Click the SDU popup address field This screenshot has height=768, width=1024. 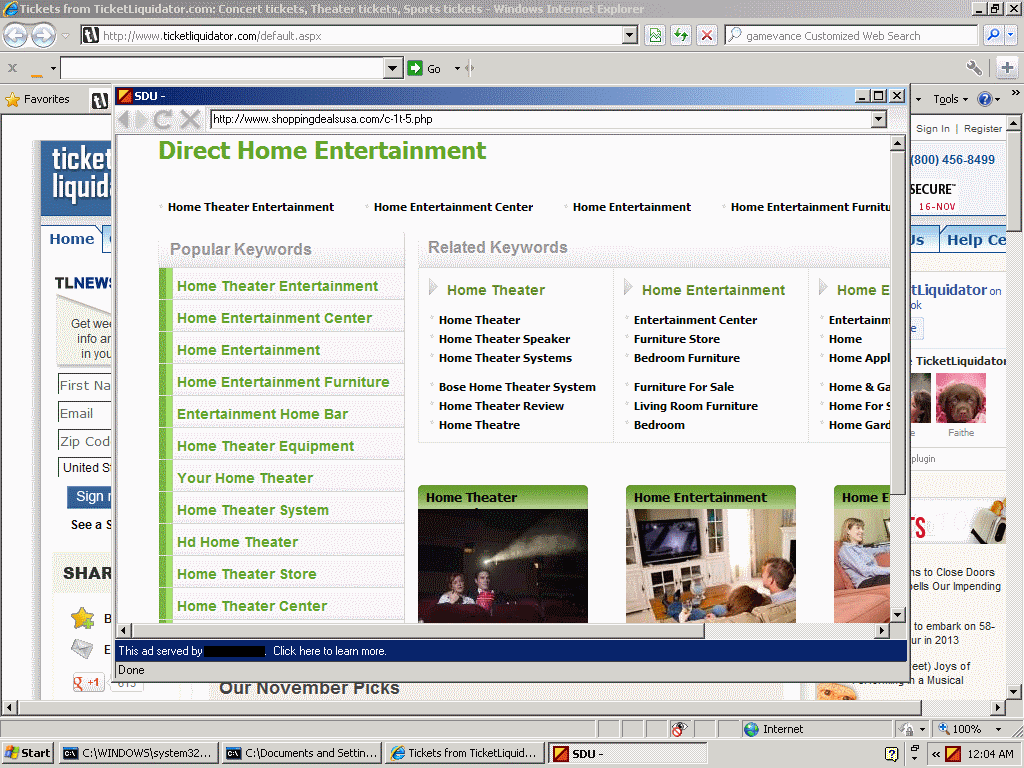541,119
